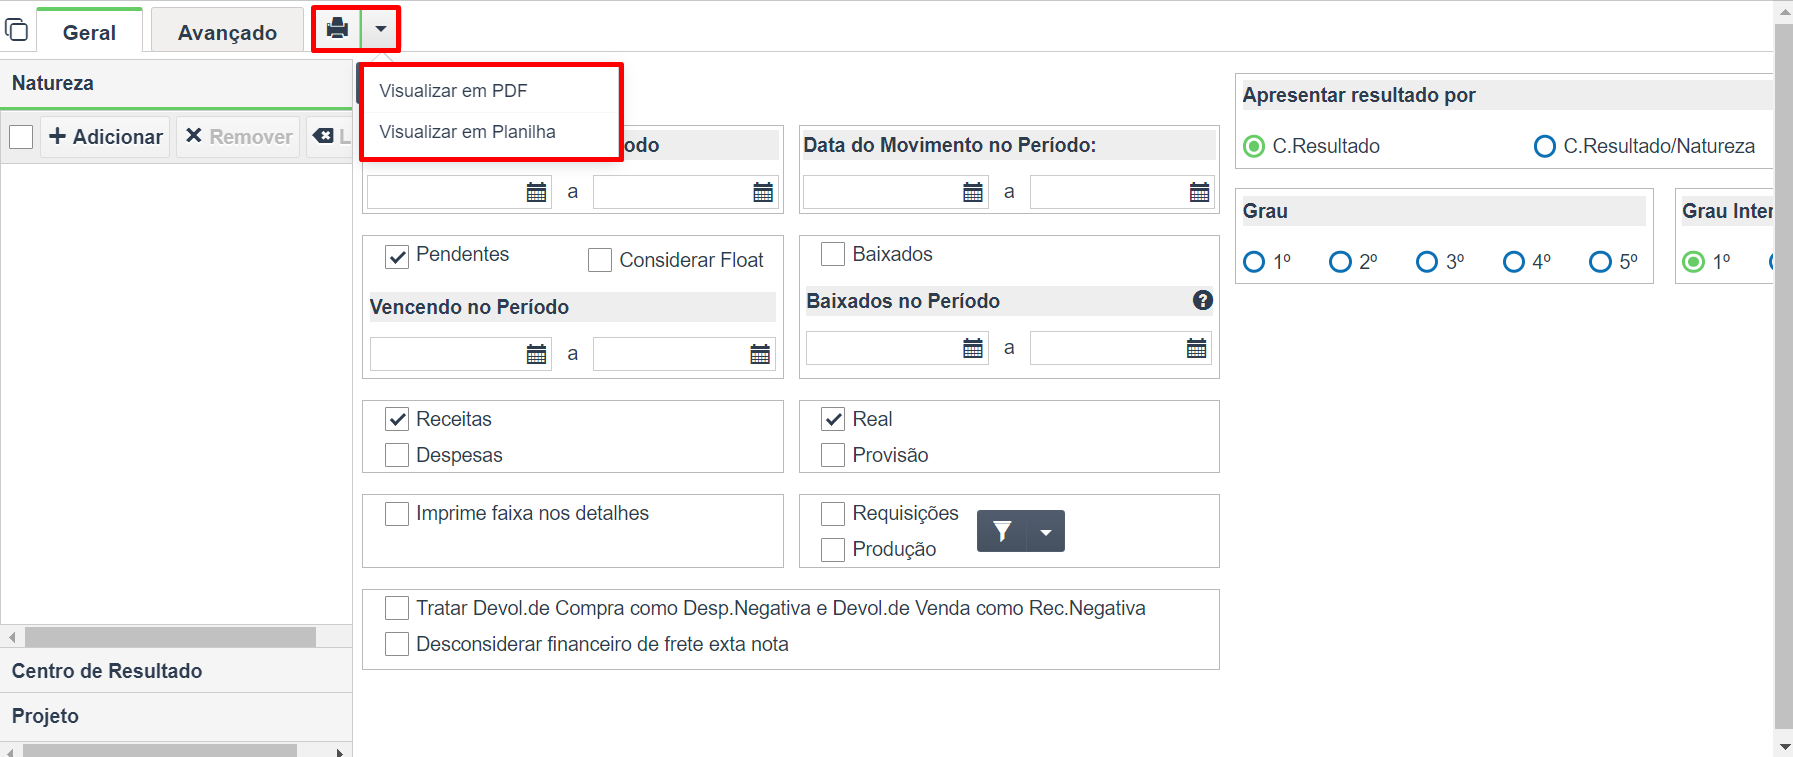Enable the Despesas checkbox
This screenshot has height=757, width=1793.
point(397,455)
